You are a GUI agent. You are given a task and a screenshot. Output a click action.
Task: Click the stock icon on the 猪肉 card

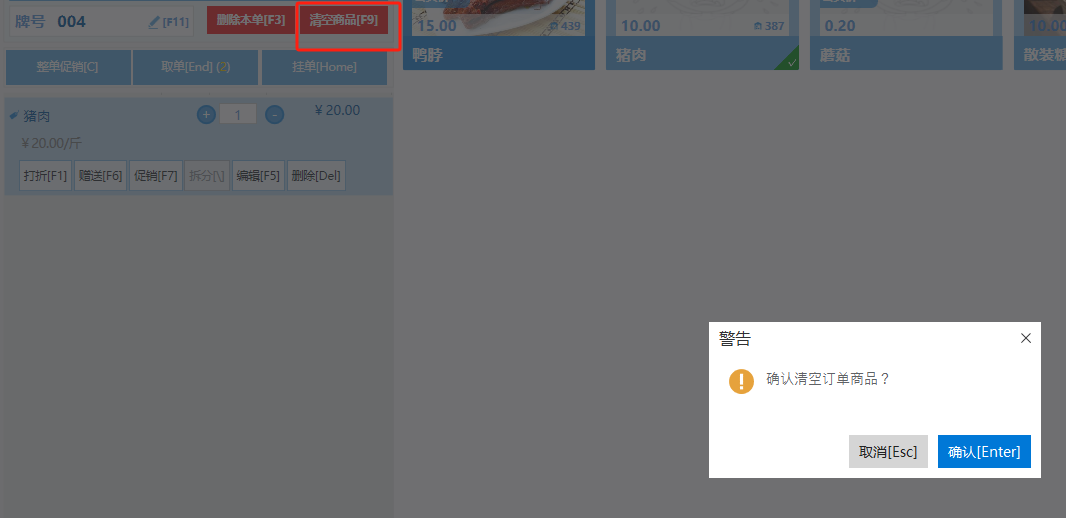[x=757, y=26]
